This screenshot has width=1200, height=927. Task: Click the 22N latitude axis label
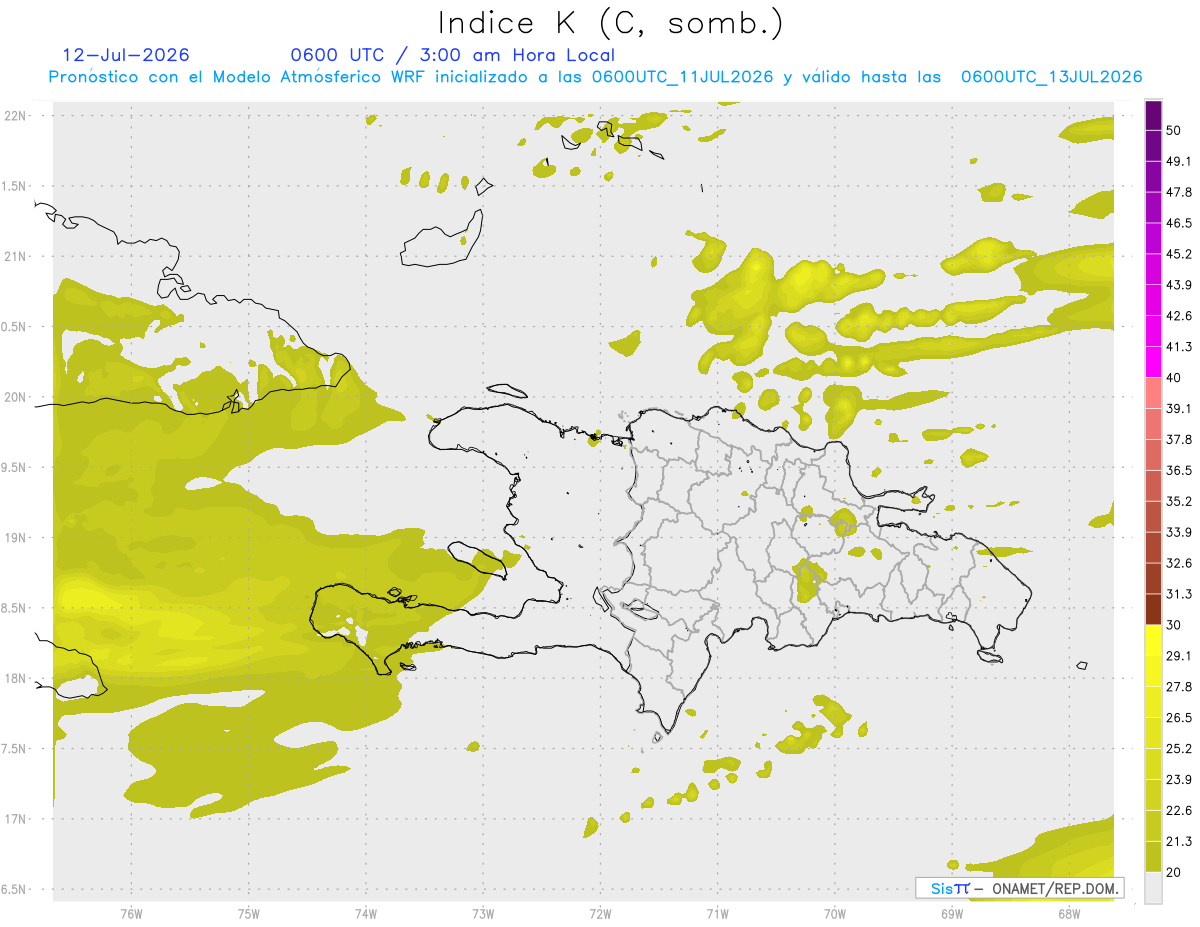tap(17, 115)
